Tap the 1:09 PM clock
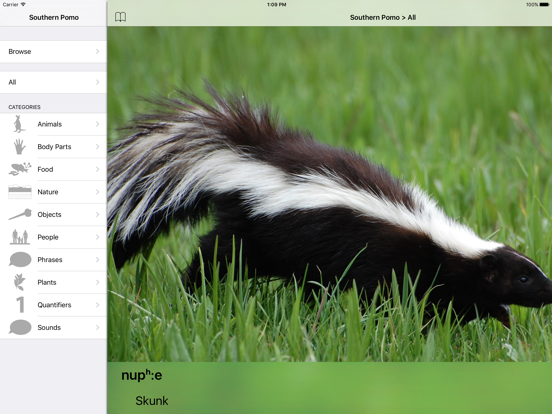552x414 pixels. coord(276,5)
